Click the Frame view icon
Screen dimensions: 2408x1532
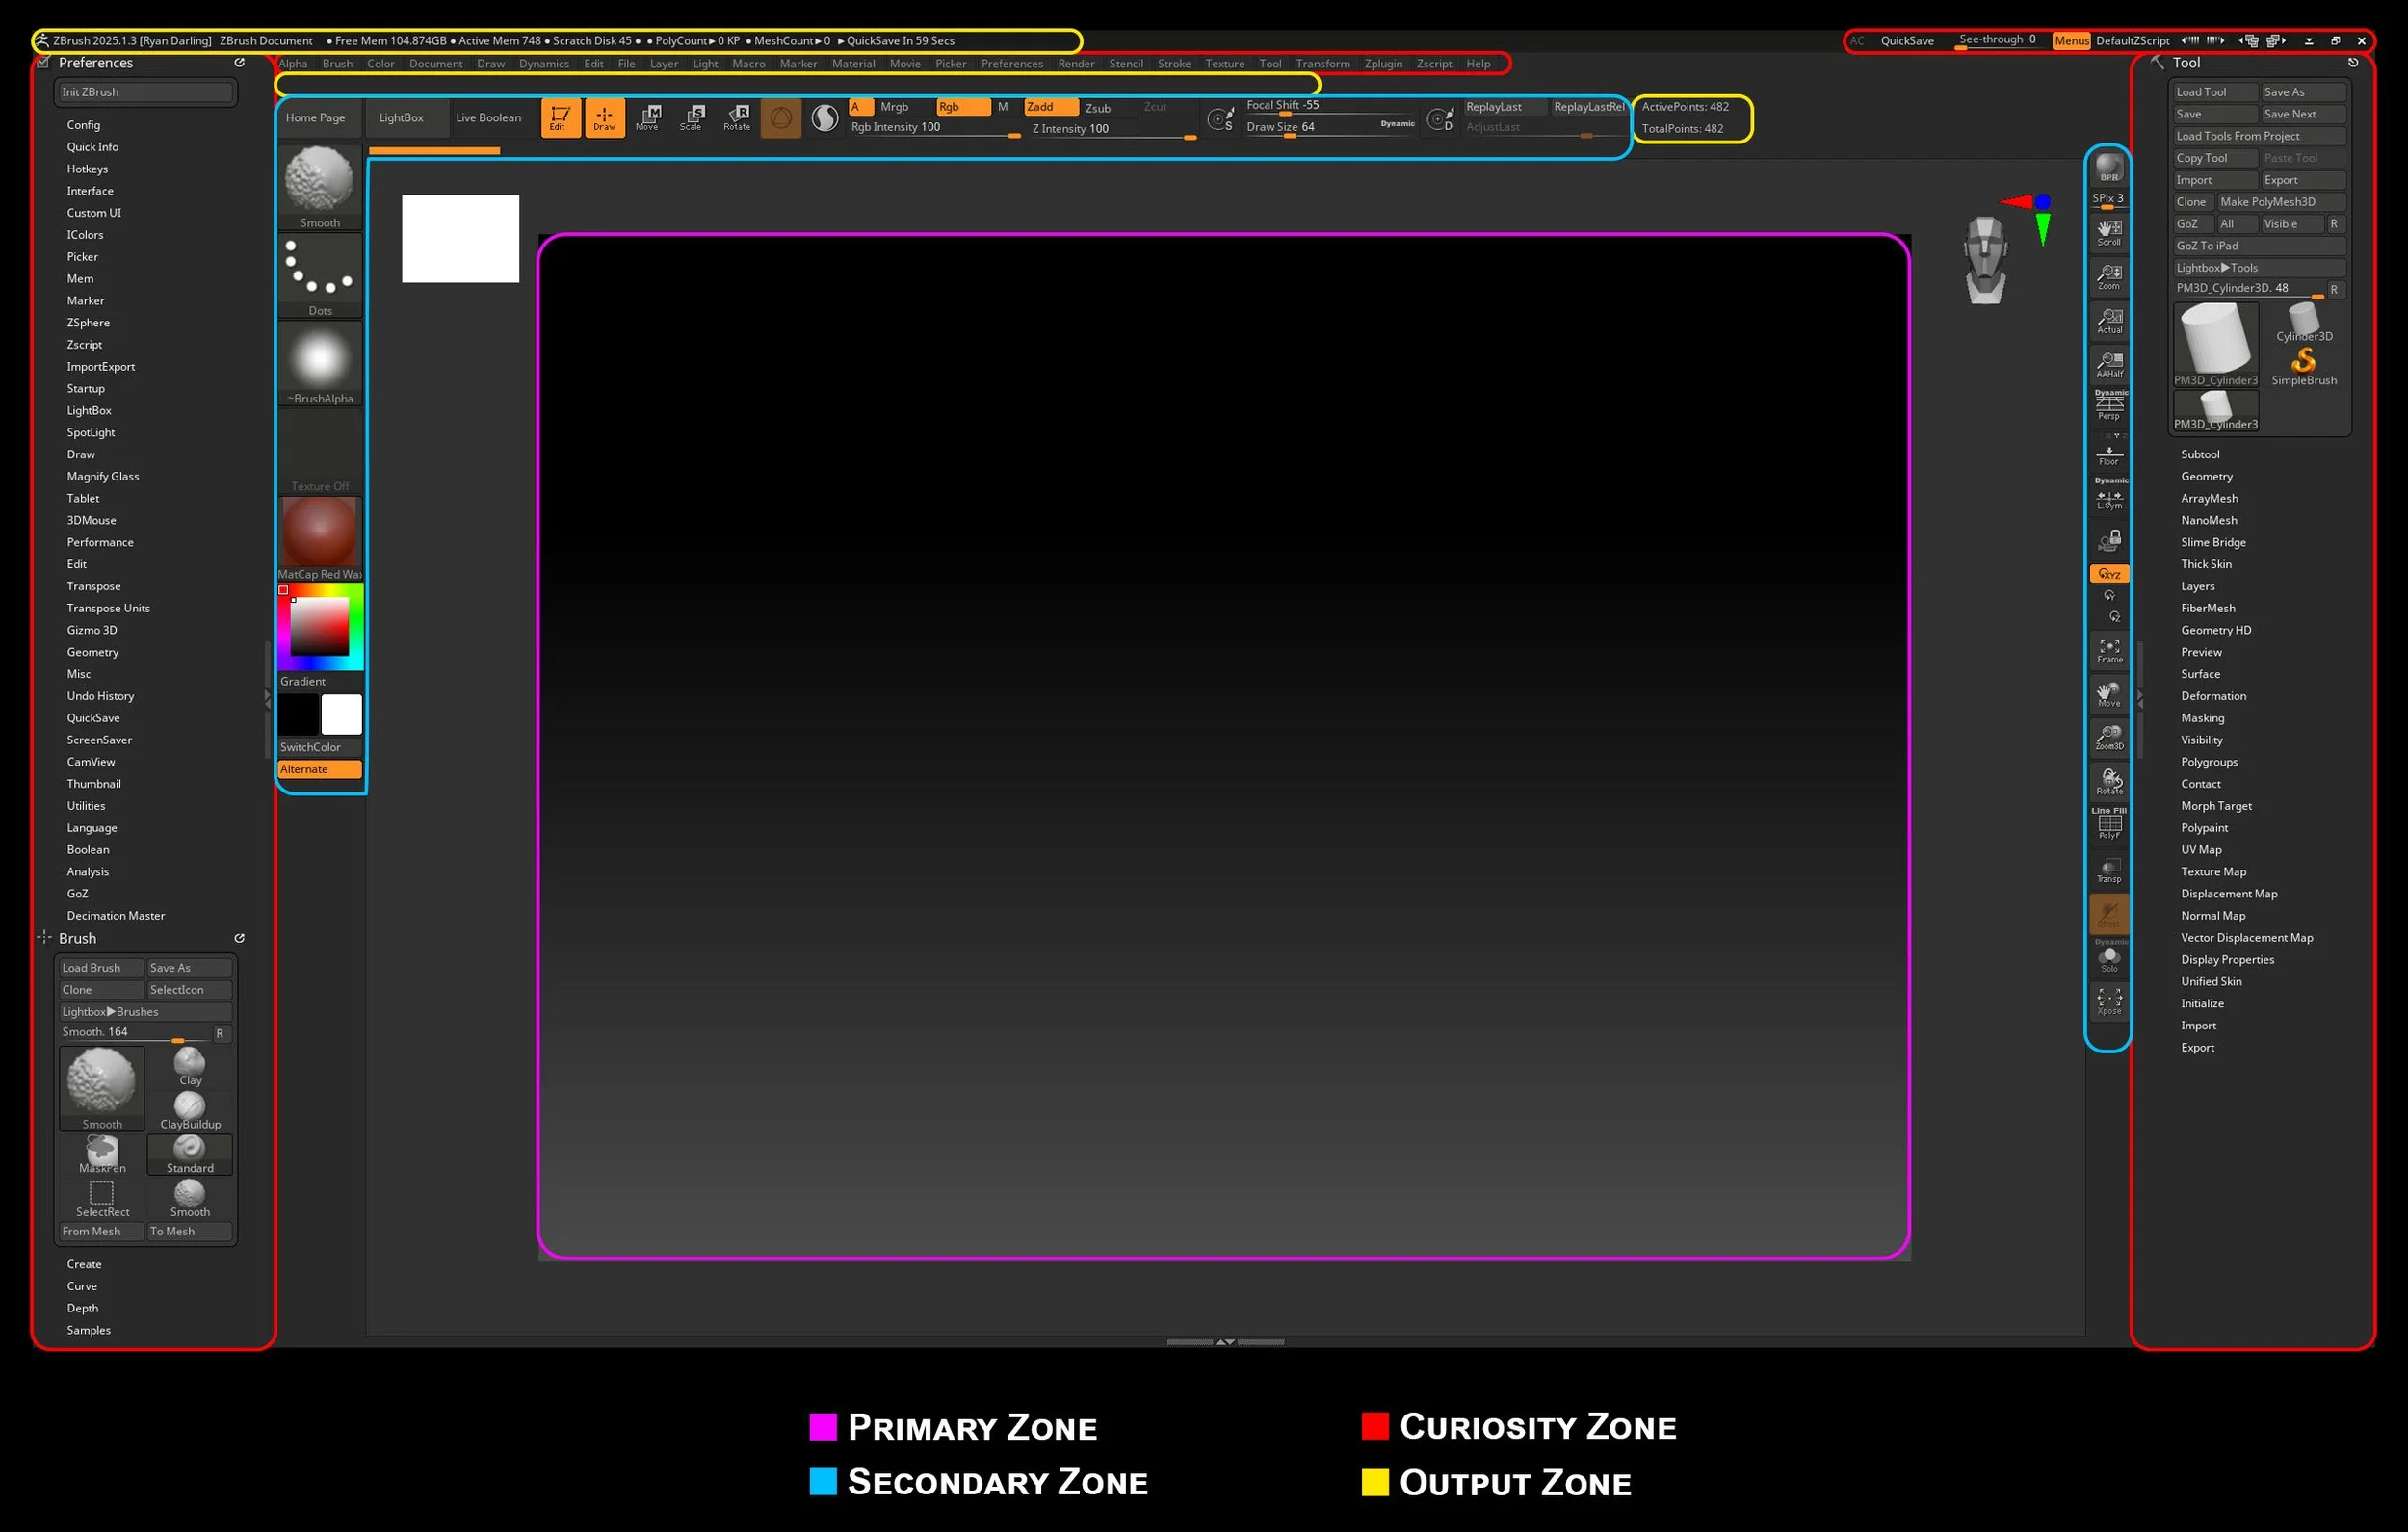tap(2109, 651)
